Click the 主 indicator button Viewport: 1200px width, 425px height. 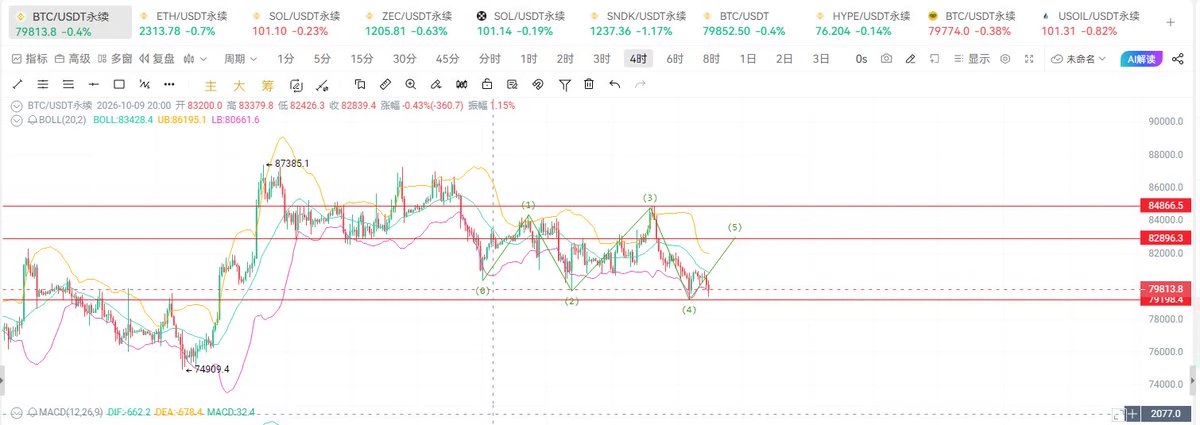[x=211, y=84]
